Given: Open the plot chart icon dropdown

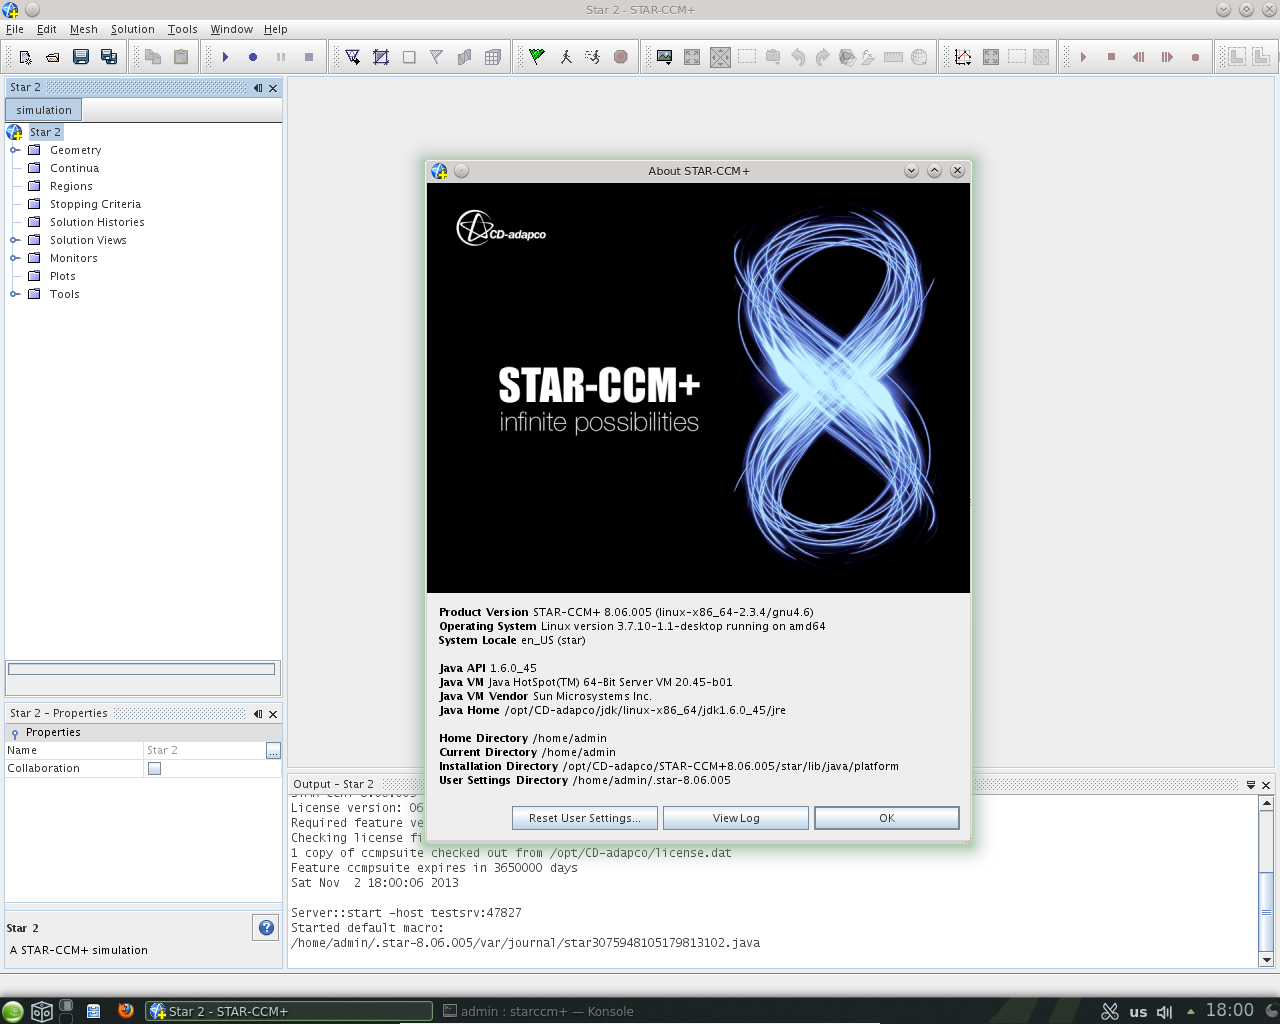Looking at the screenshot, I should (963, 57).
